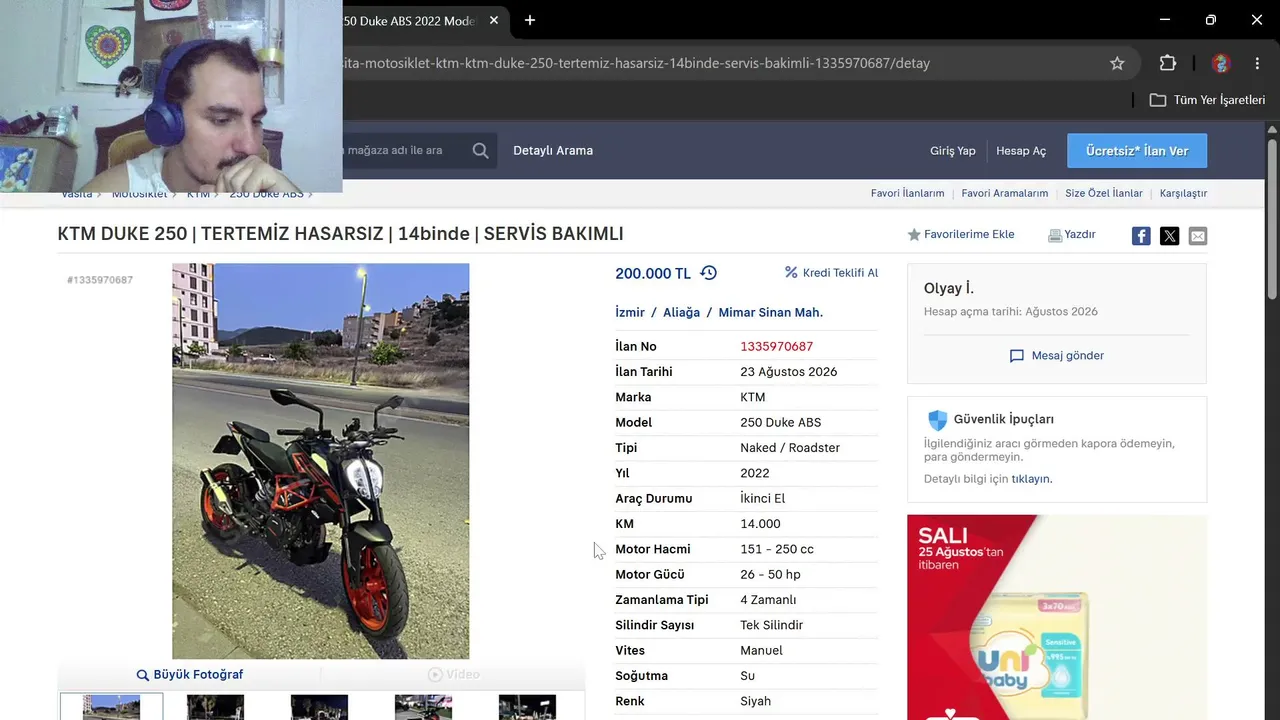
Task: Click the 200.000 TL price
Action: point(653,273)
